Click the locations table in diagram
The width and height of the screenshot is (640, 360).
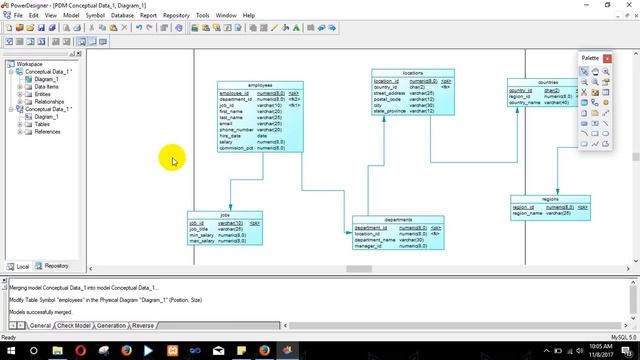click(x=413, y=92)
